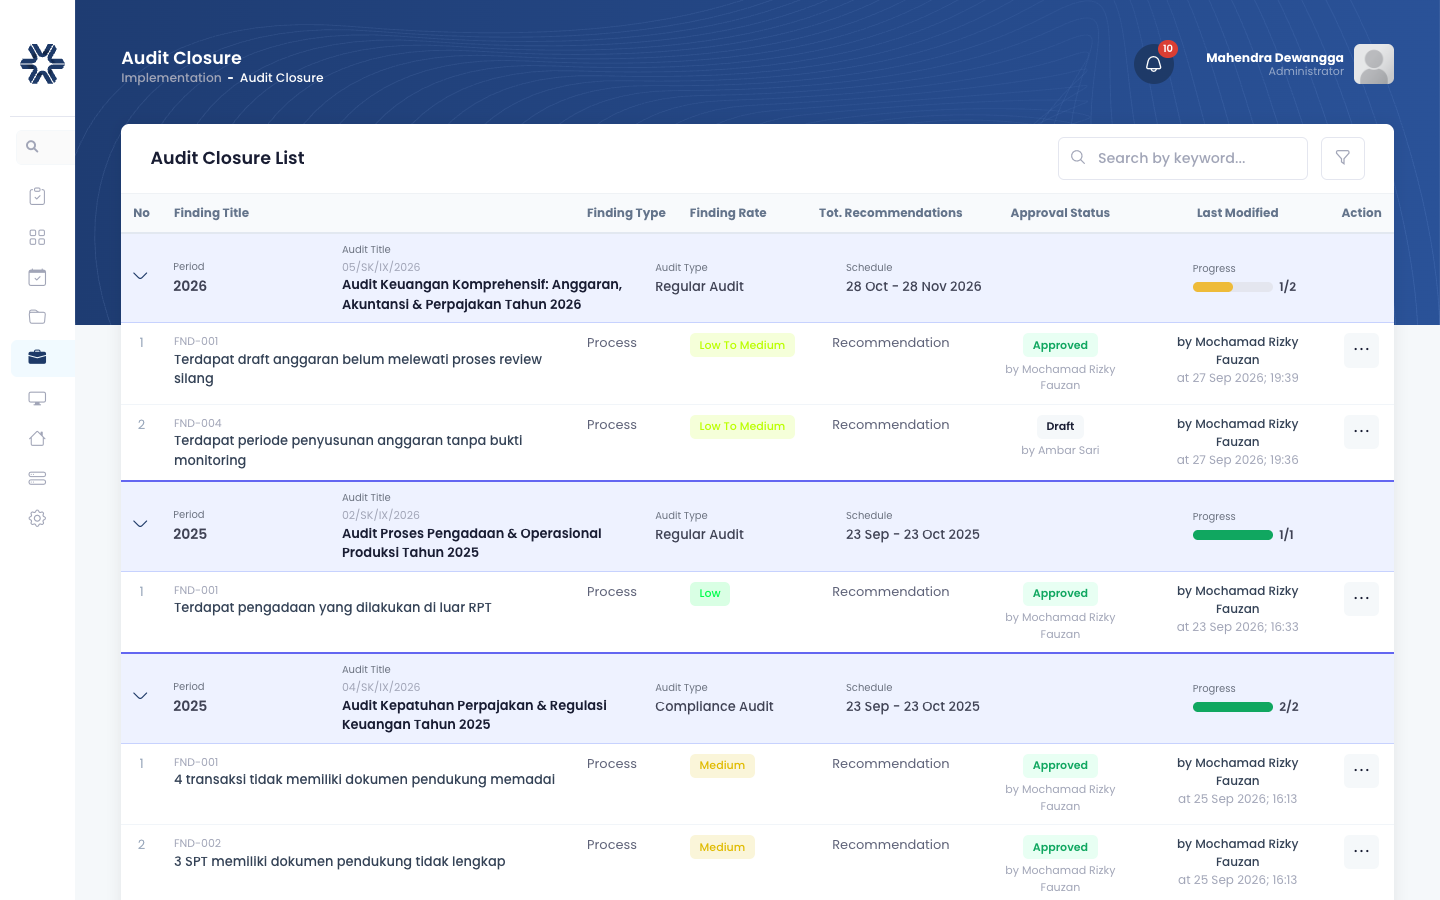Collapse the Audit Proses Pengadaan & Operasional group
Screen dimensions: 1440x900
tap(140, 524)
